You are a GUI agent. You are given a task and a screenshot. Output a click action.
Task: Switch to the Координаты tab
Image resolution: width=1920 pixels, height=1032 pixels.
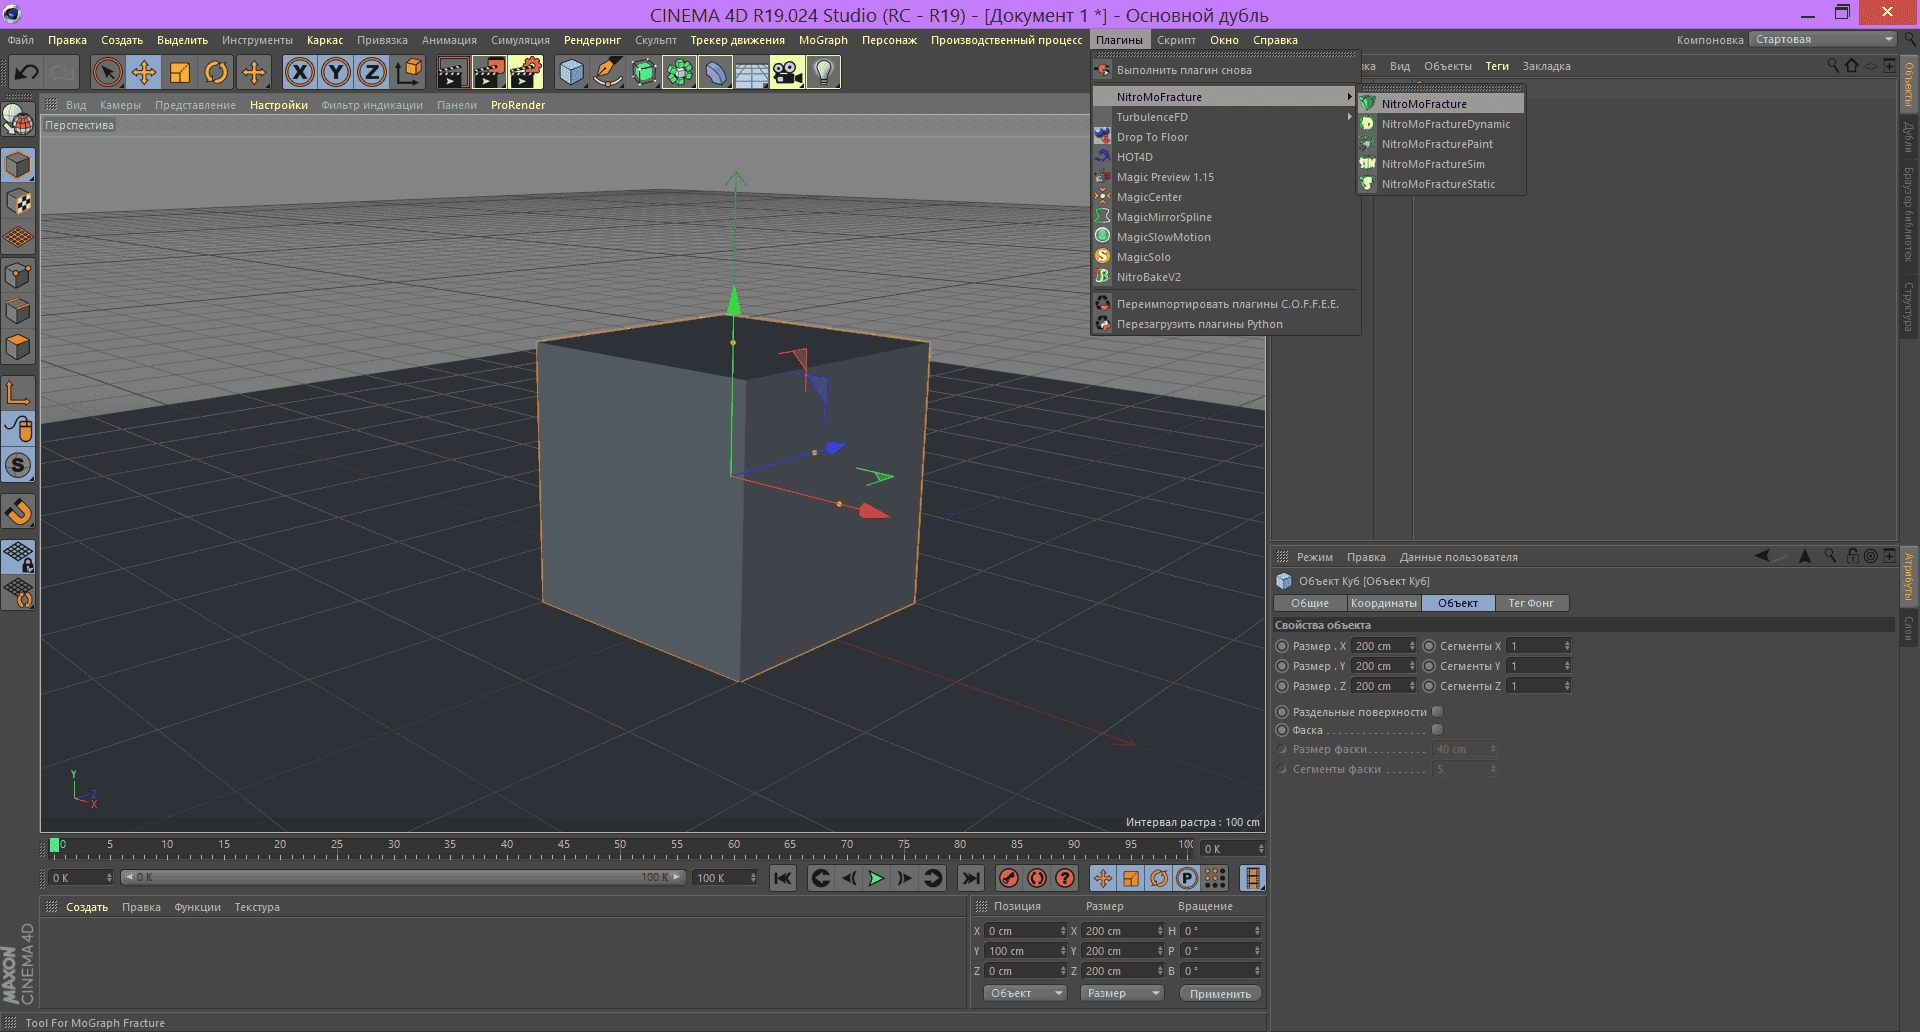(x=1383, y=603)
